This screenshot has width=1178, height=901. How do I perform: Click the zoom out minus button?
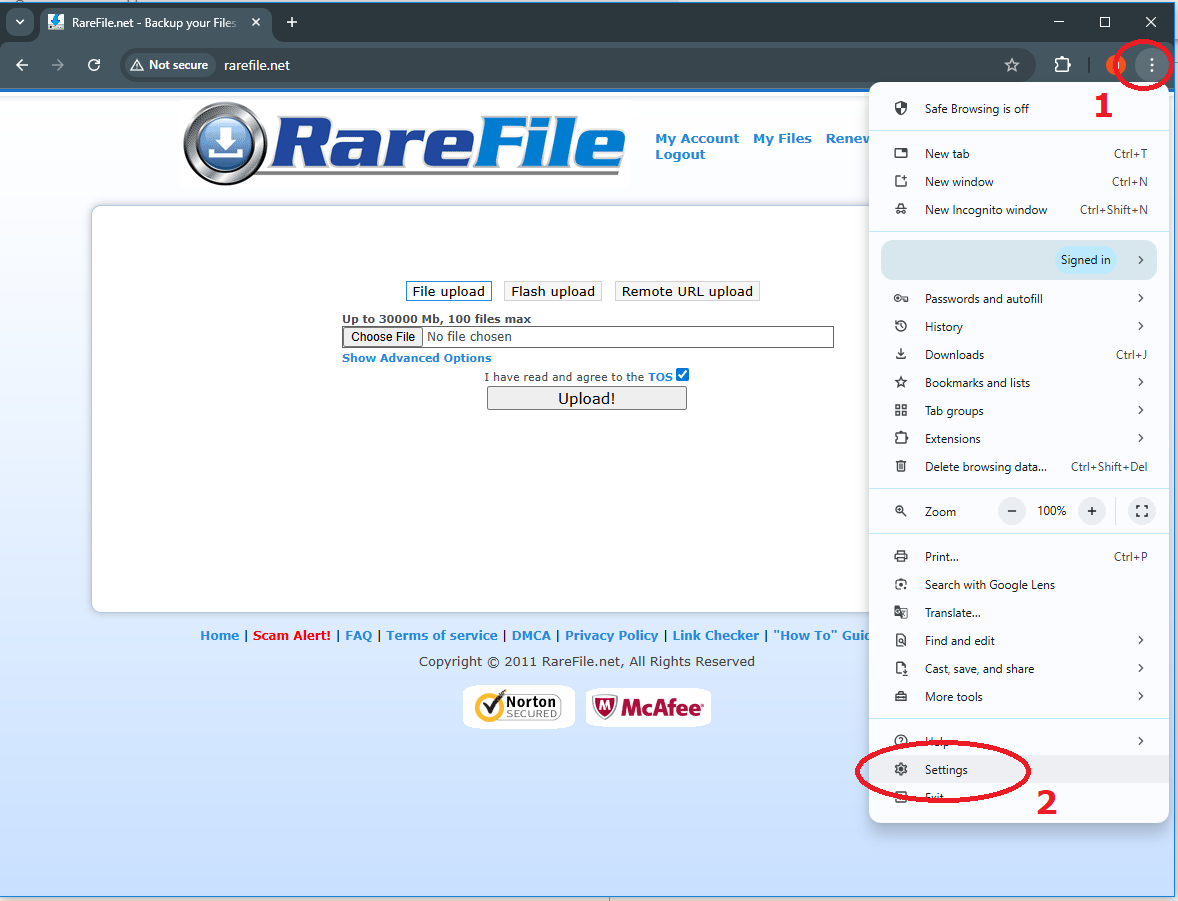coord(1012,511)
